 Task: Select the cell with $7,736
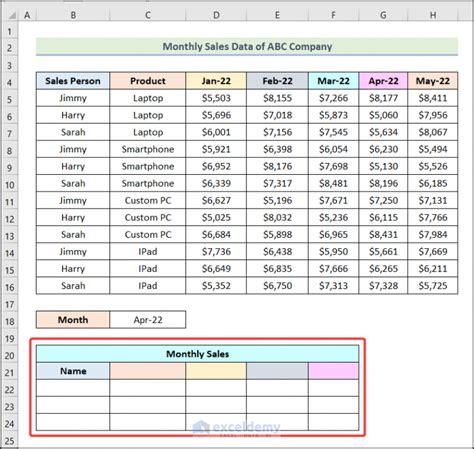pyautogui.click(x=216, y=251)
